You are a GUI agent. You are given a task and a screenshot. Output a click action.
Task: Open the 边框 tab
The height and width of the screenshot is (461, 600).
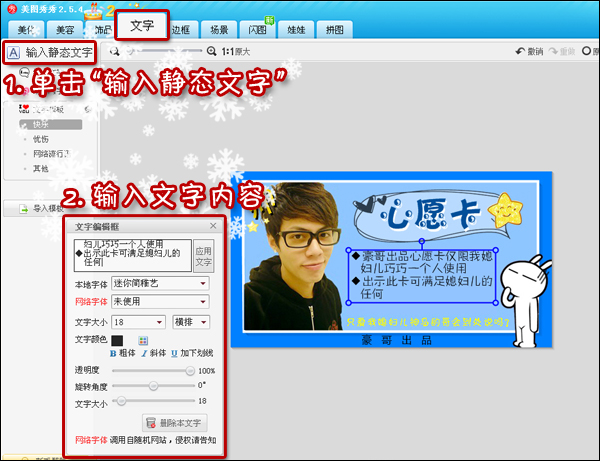point(181,30)
